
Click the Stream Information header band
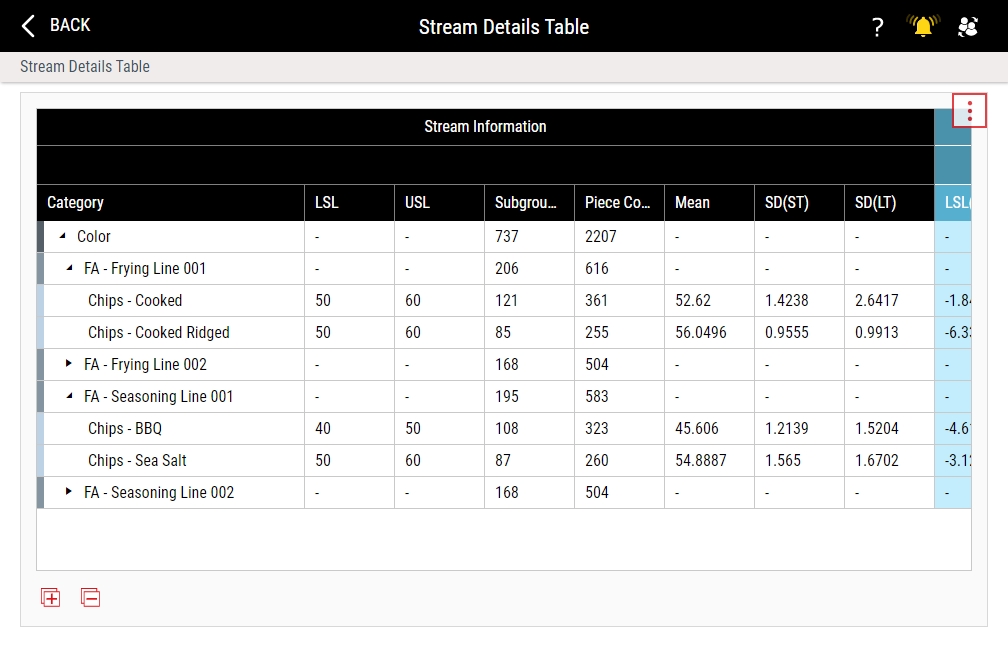485,127
